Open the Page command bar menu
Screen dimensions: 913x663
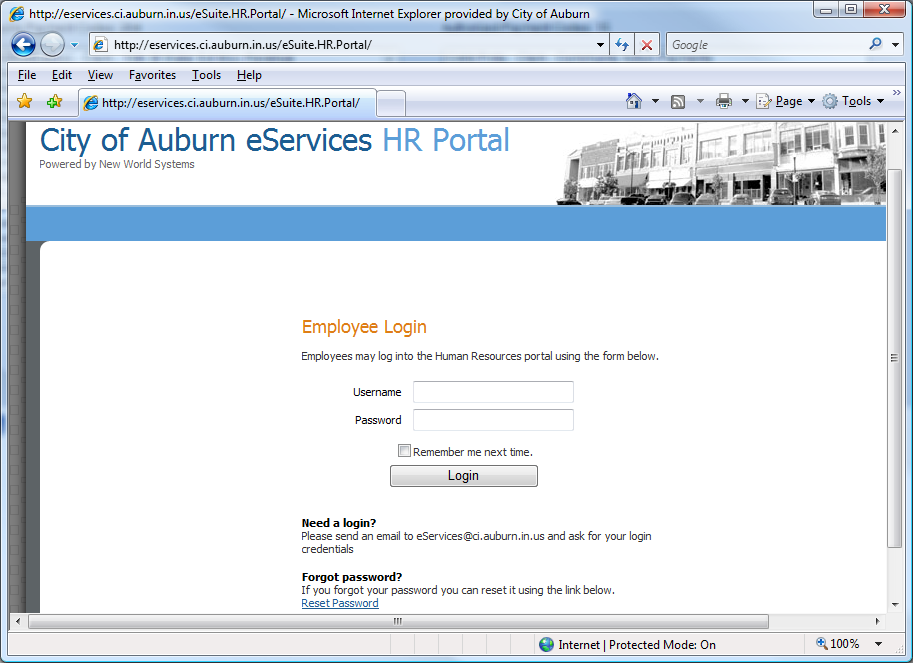786,101
